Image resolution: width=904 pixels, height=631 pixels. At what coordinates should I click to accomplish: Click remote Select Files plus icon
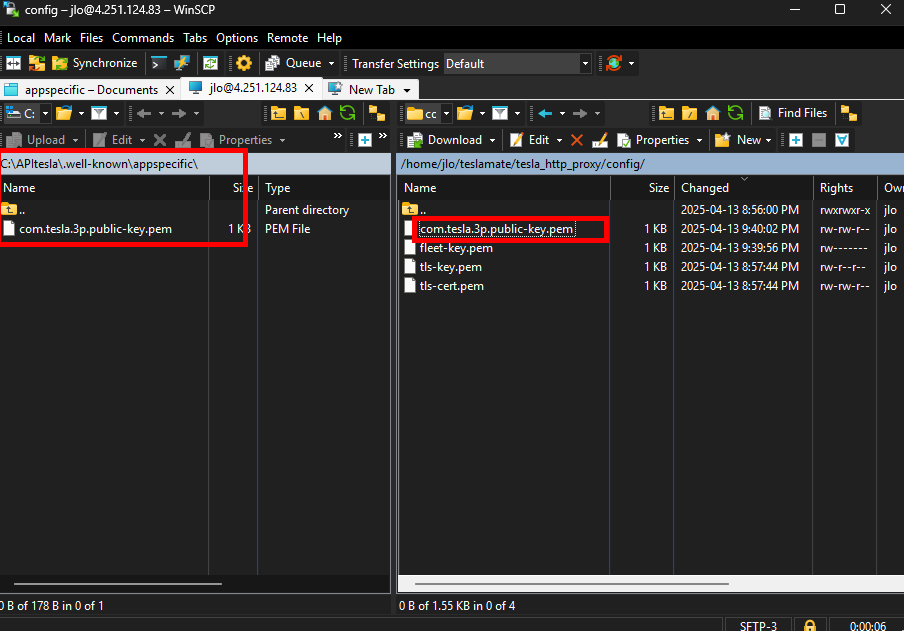click(x=796, y=140)
